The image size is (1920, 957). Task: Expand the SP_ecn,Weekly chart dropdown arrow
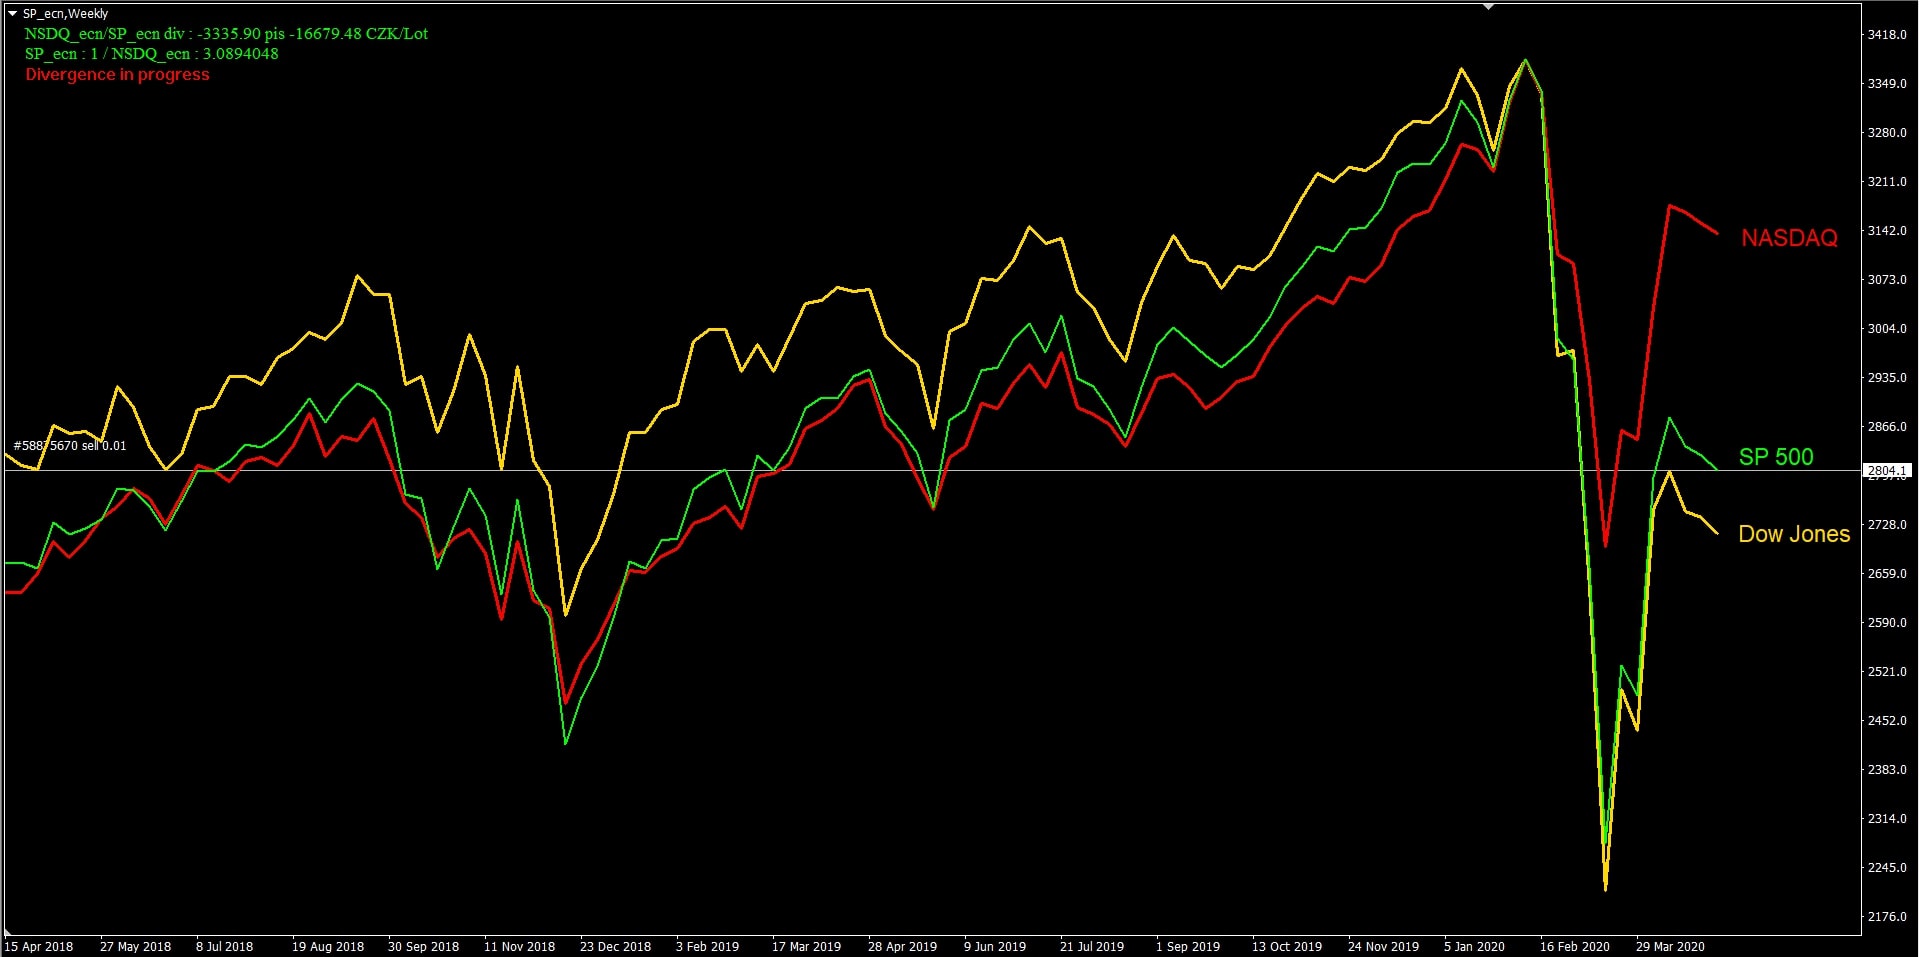pos(12,14)
